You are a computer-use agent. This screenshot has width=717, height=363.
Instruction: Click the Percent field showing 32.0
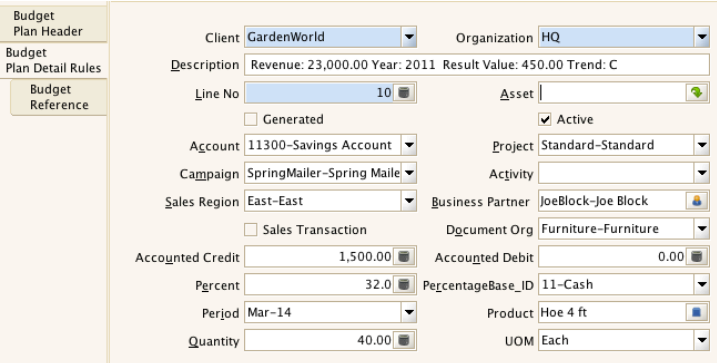pos(319,284)
